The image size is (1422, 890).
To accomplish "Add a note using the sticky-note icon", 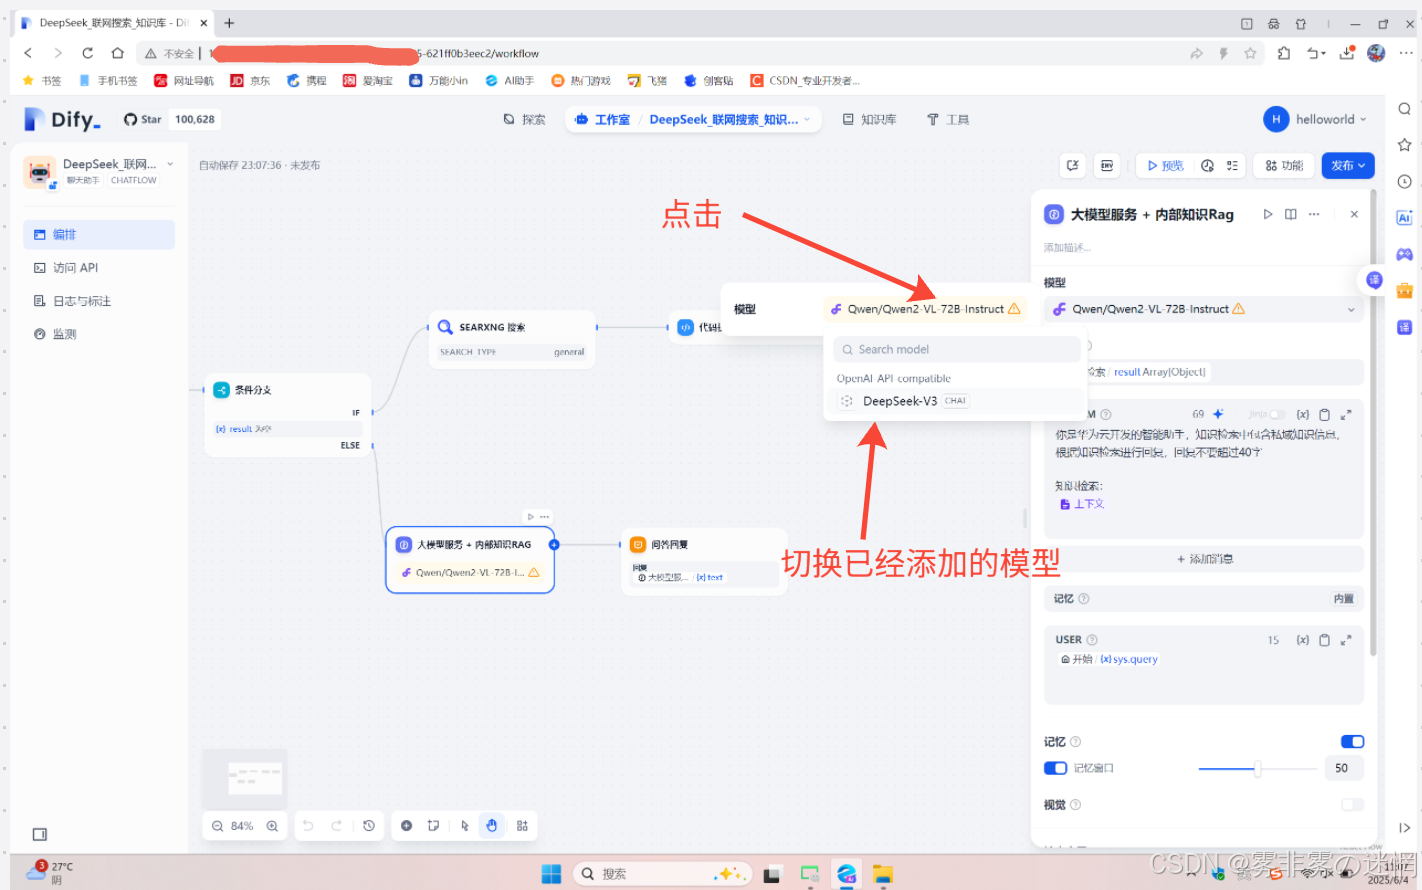I will (433, 826).
